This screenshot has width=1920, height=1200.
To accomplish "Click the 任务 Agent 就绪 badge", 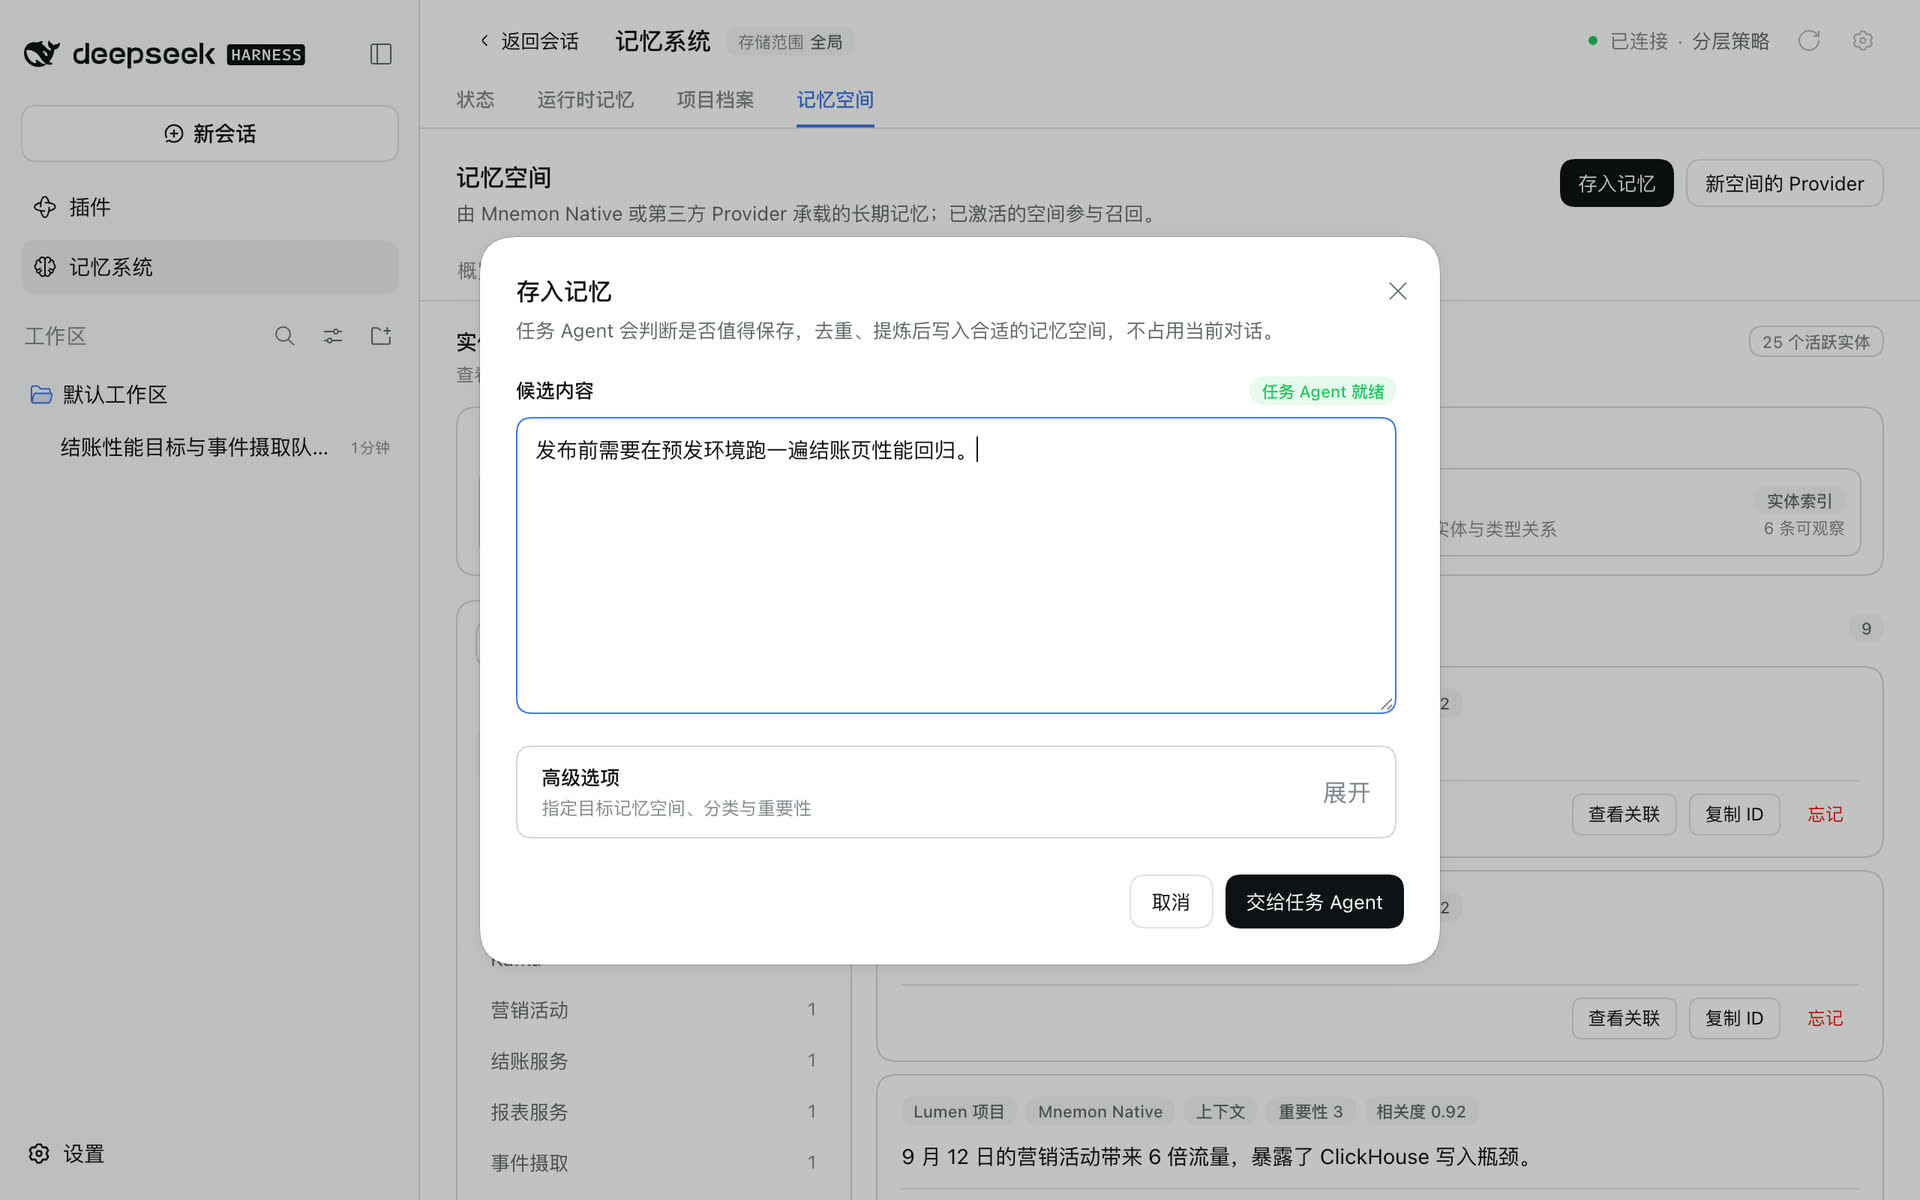I will point(1322,391).
